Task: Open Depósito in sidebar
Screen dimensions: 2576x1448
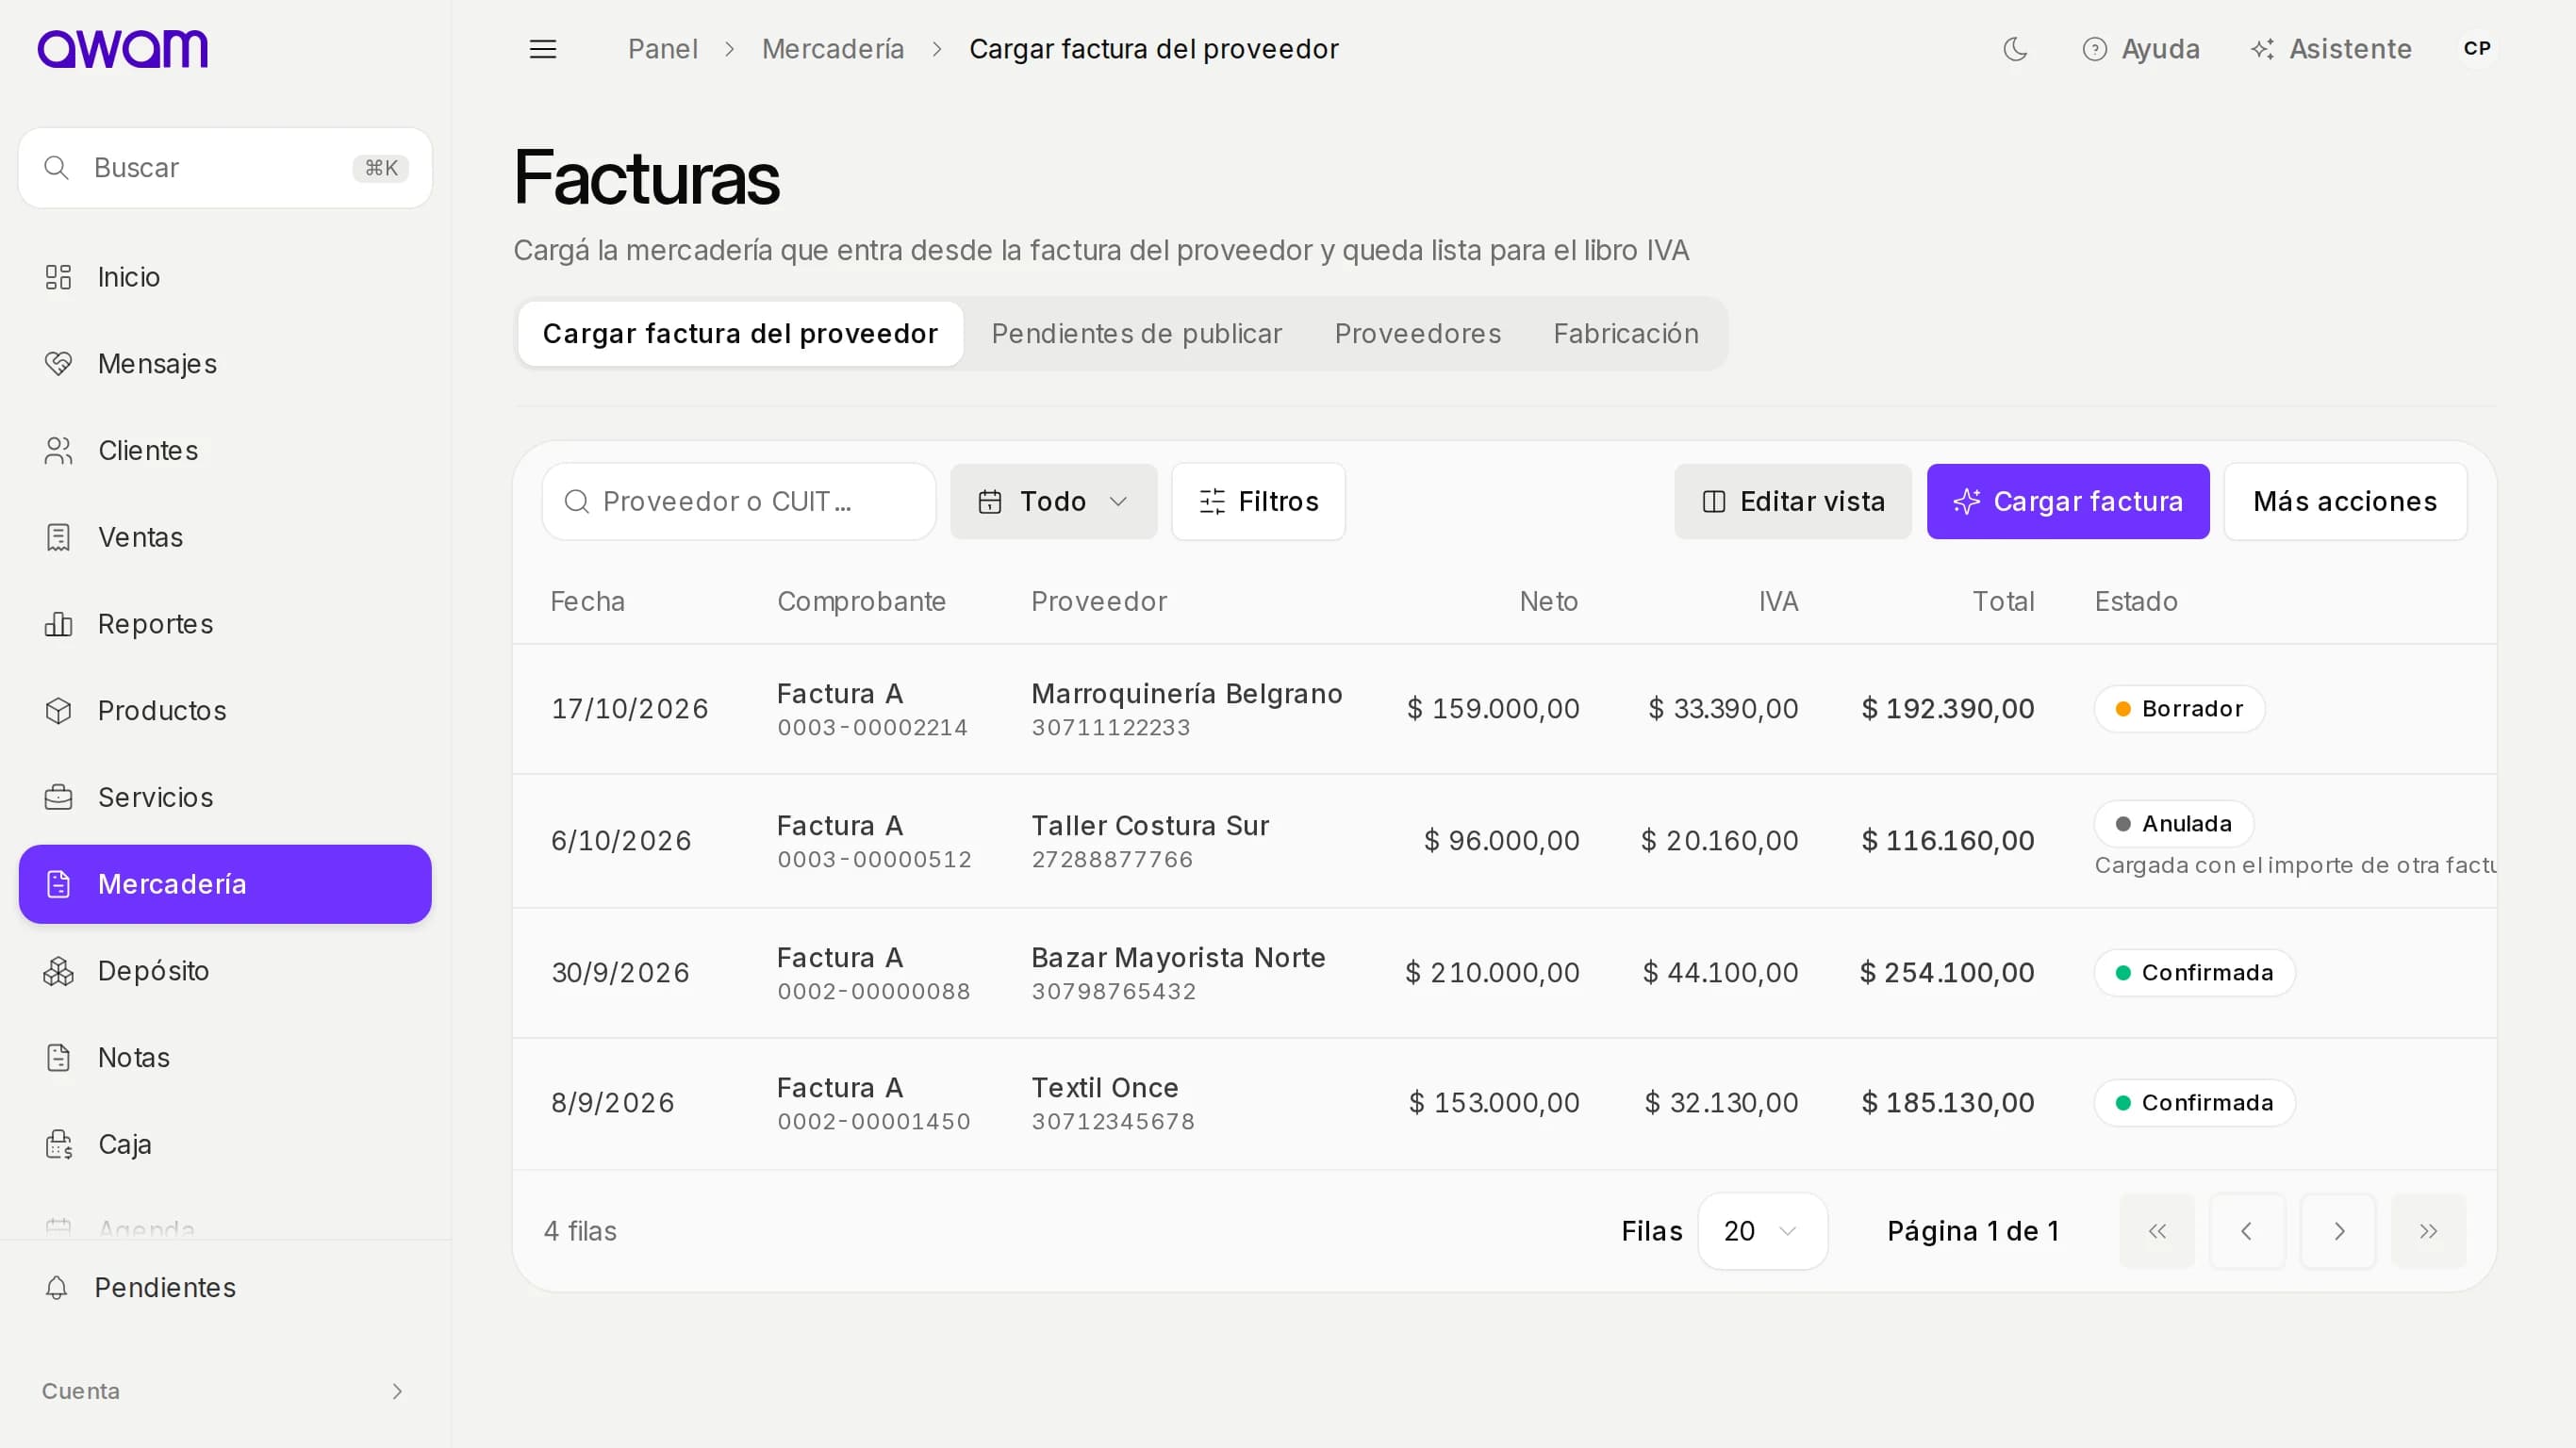Action: click(x=225, y=971)
